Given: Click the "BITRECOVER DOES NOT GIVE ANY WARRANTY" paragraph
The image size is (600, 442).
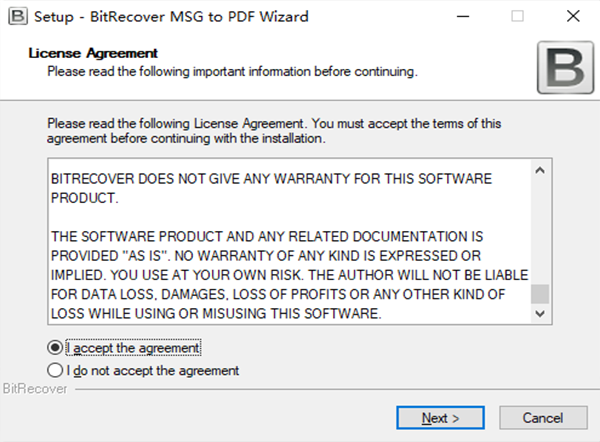Looking at the screenshot, I should tap(271, 188).
